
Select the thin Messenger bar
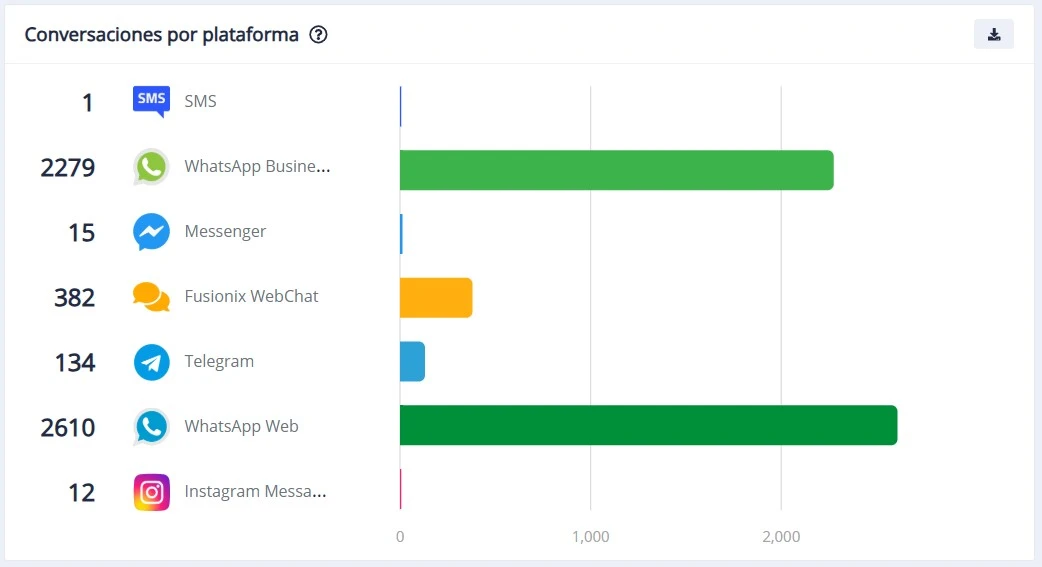[x=401, y=234]
